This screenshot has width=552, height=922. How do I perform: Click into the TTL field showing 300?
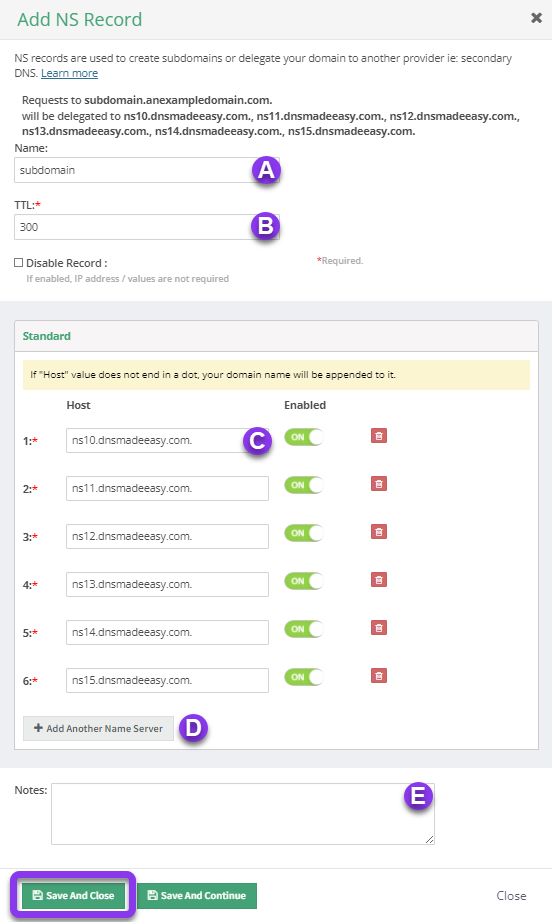coord(147,227)
